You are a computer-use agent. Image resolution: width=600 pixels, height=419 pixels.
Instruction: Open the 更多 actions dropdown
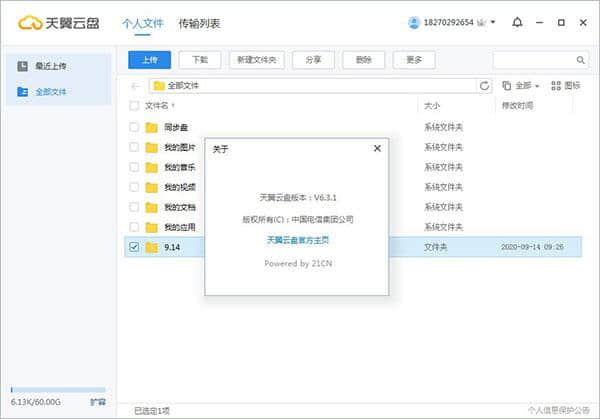tap(413, 60)
